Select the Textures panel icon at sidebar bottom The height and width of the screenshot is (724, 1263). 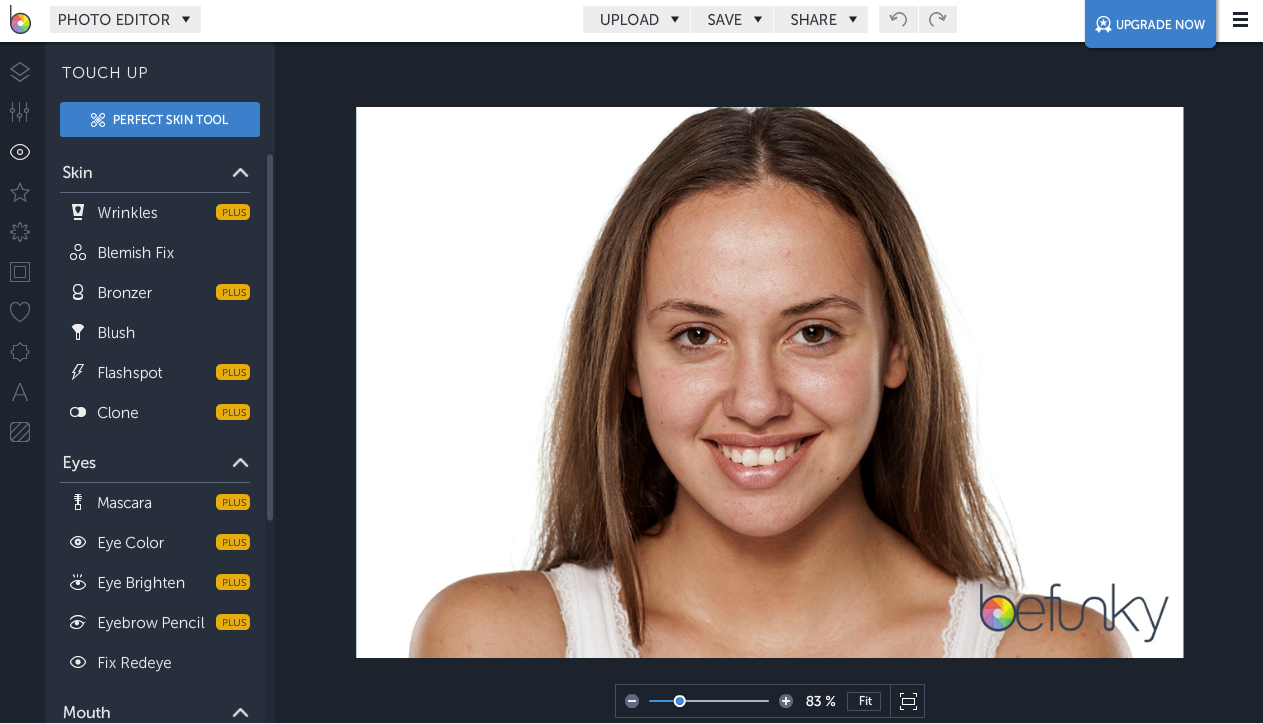click(x=20, y=432)
